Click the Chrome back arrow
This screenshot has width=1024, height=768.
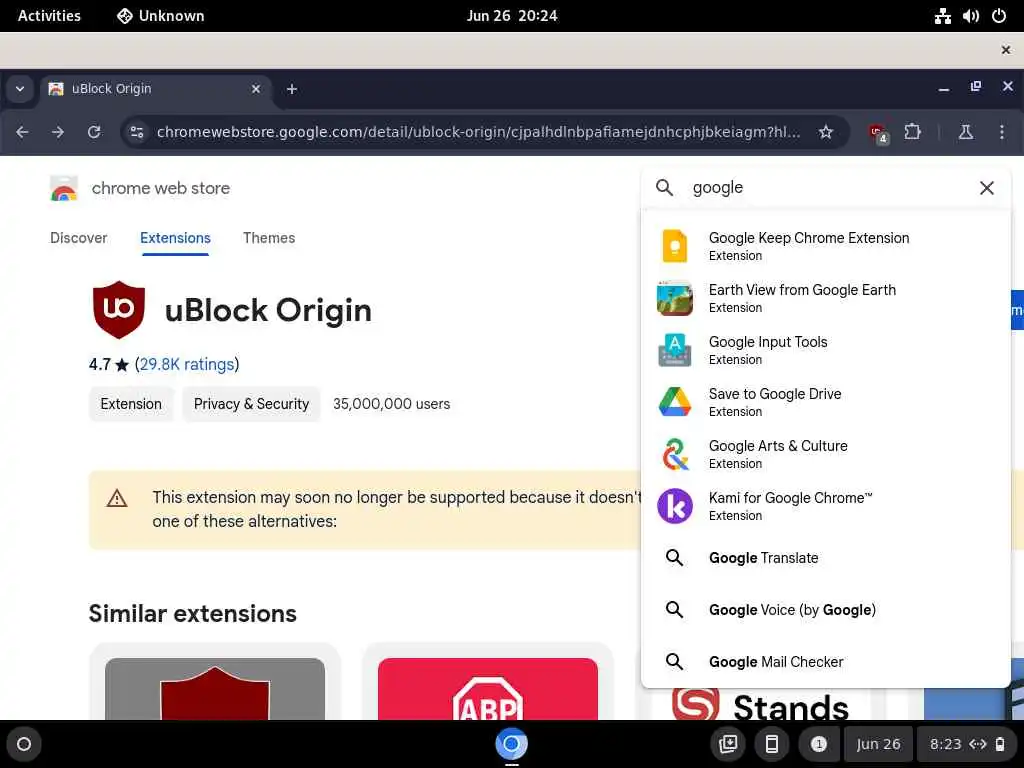[22, 132]
